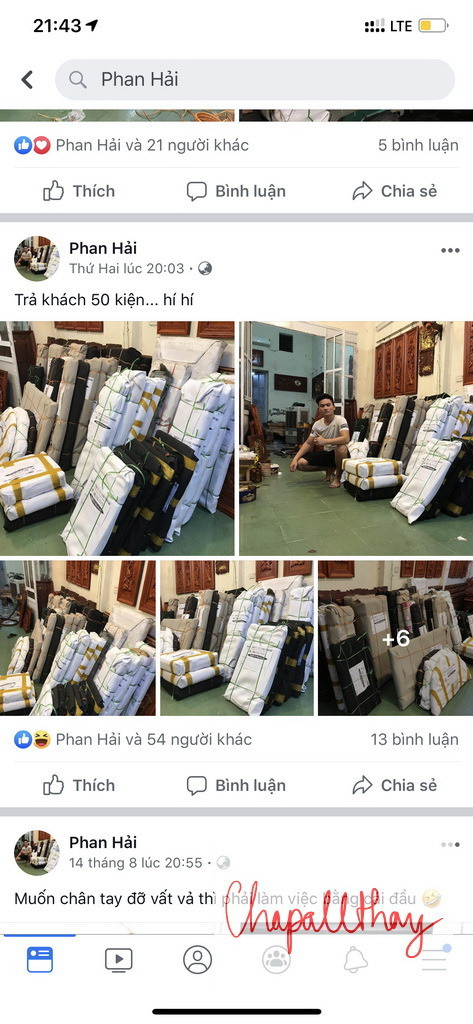Open options for 14 tháng 8 post
This screenshot has height=1024, width=473.
click(x=449, y=844)
